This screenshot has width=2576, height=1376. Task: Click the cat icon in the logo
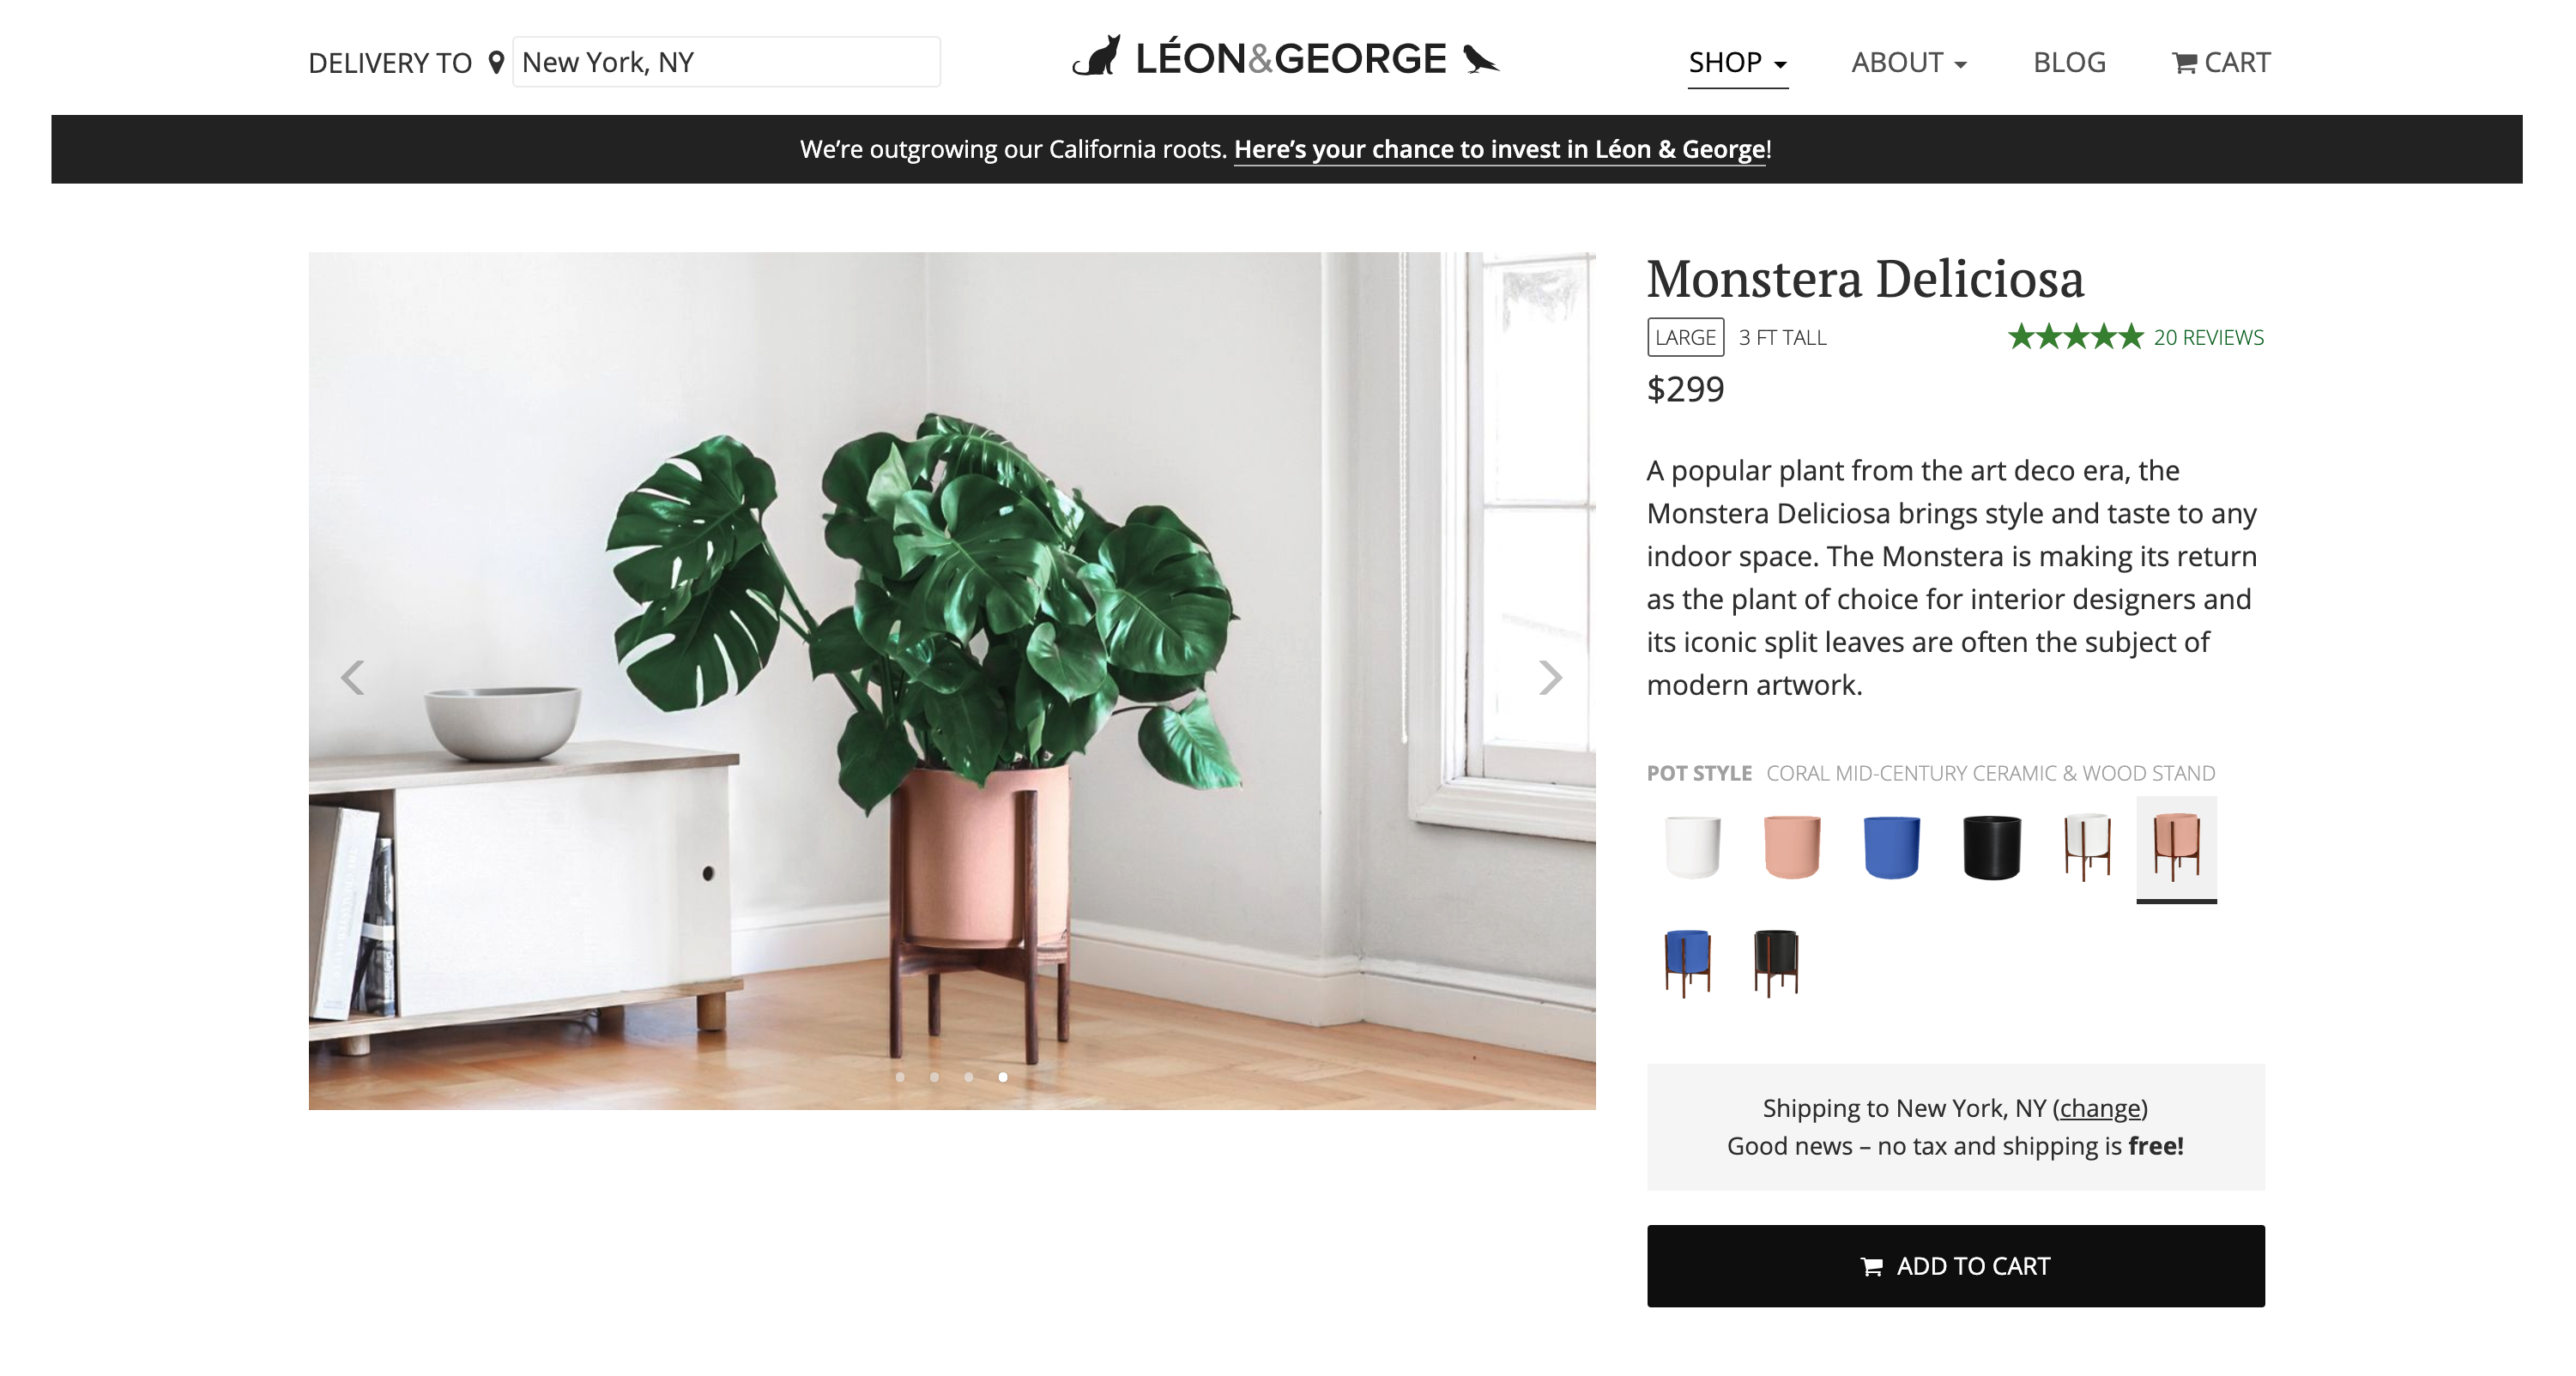(1097, 56)
